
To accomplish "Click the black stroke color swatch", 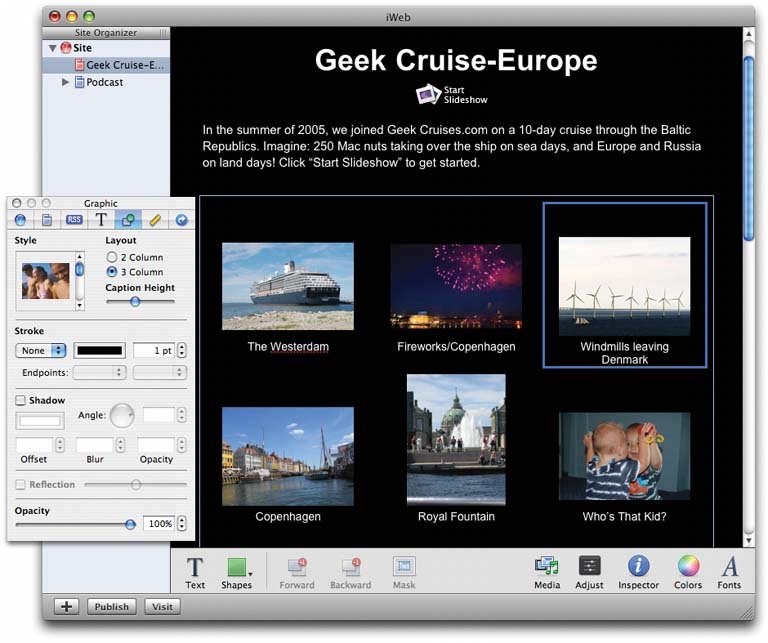I will [x=99, y=350].
